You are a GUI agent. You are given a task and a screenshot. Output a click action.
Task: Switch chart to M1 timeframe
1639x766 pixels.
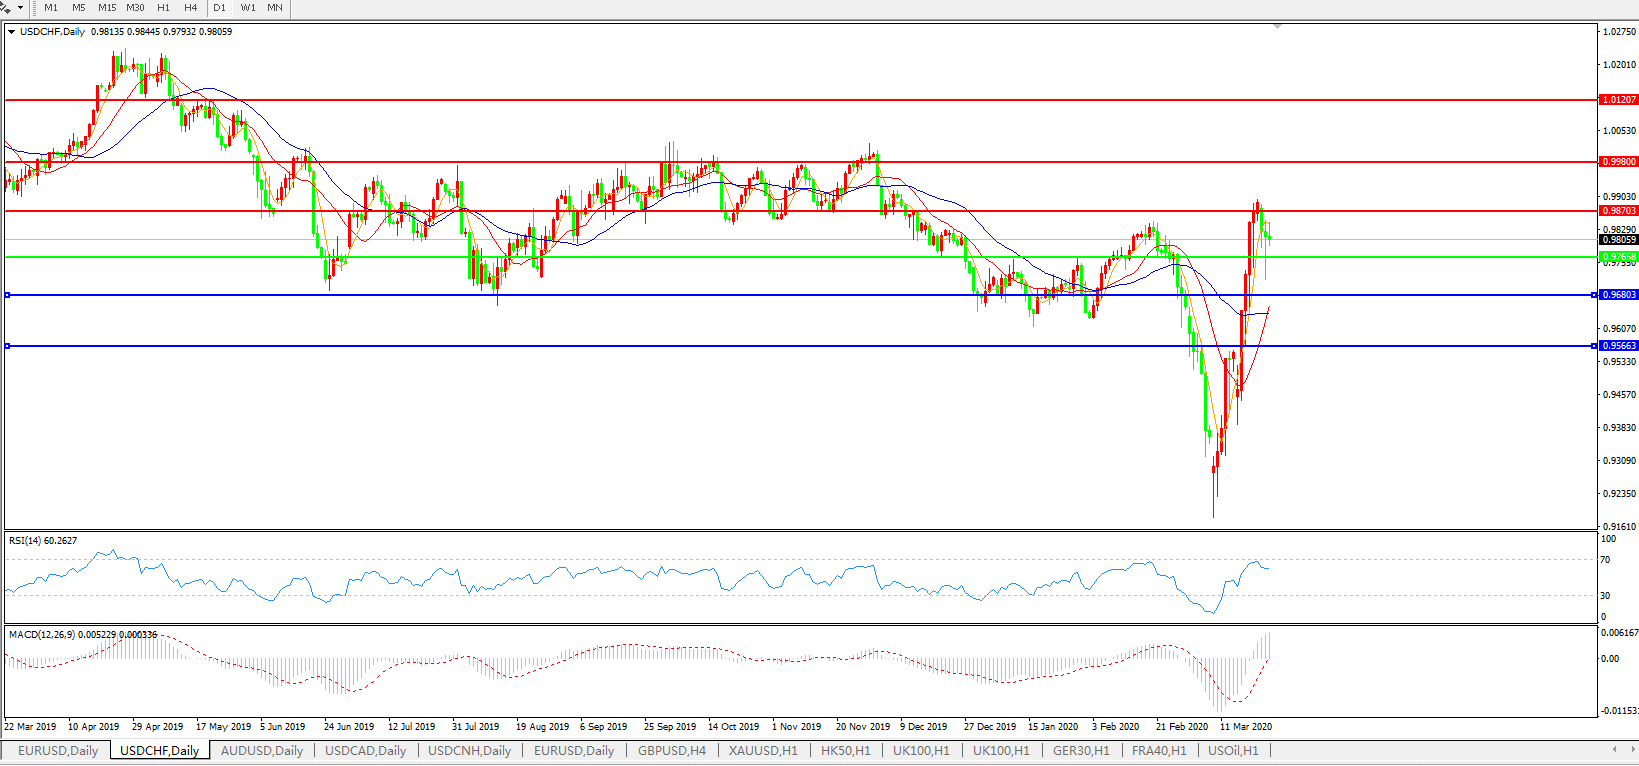(51, 8)
